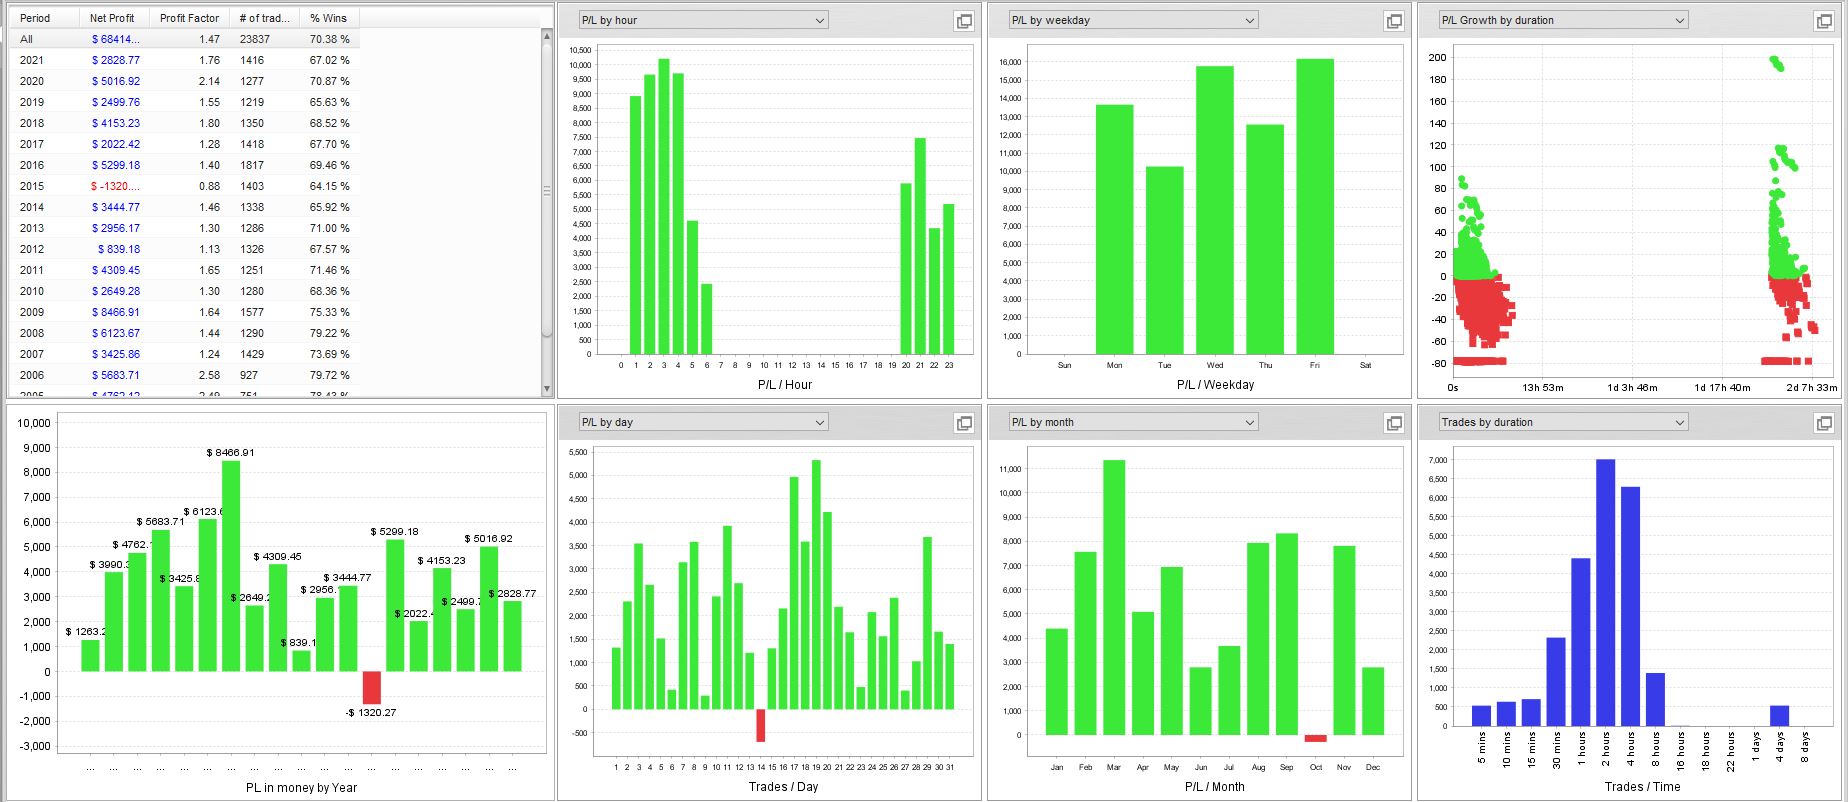
Task: Maximize the P/L by month chart panel
Action: [1394, 423]
